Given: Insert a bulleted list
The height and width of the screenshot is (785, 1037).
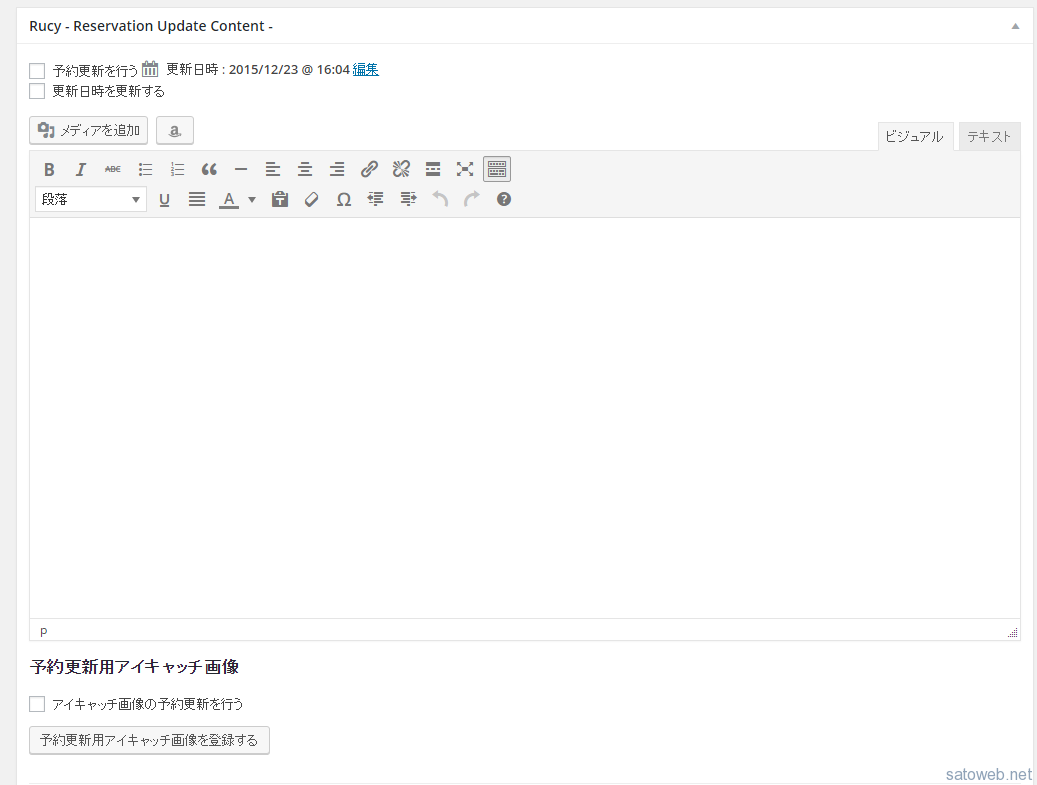Looking at the screenshot, I should (145, 169).
